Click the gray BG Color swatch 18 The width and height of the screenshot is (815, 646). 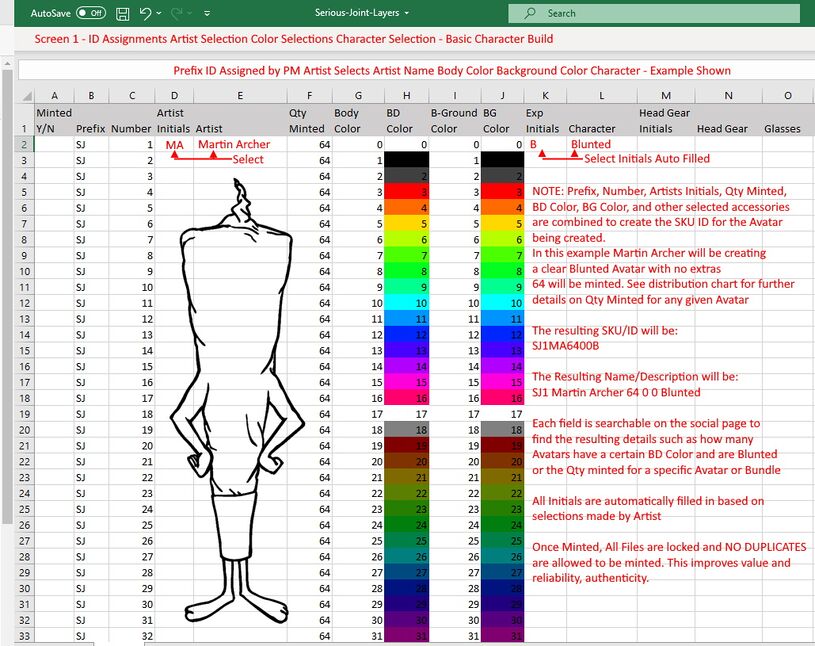coord(502,430)
